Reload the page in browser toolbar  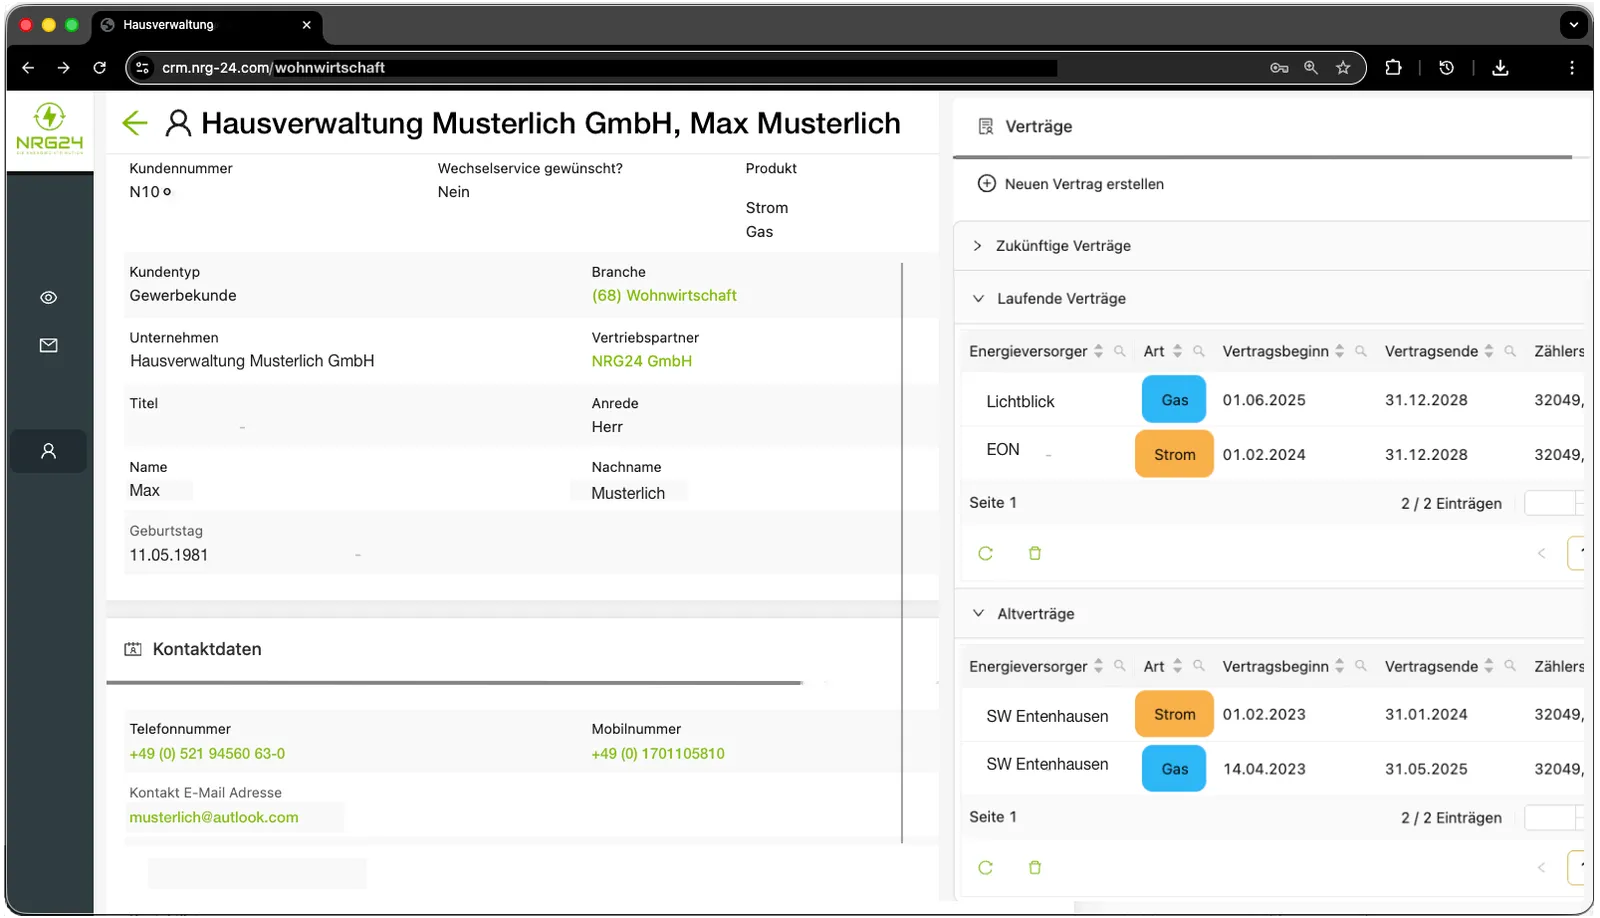click(99, 68)
